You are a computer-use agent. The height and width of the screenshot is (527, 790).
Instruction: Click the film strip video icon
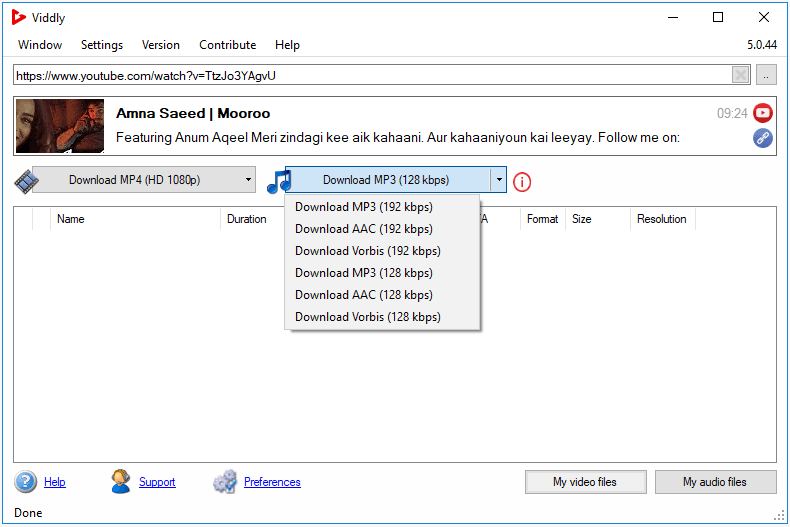tap(26, 181)
